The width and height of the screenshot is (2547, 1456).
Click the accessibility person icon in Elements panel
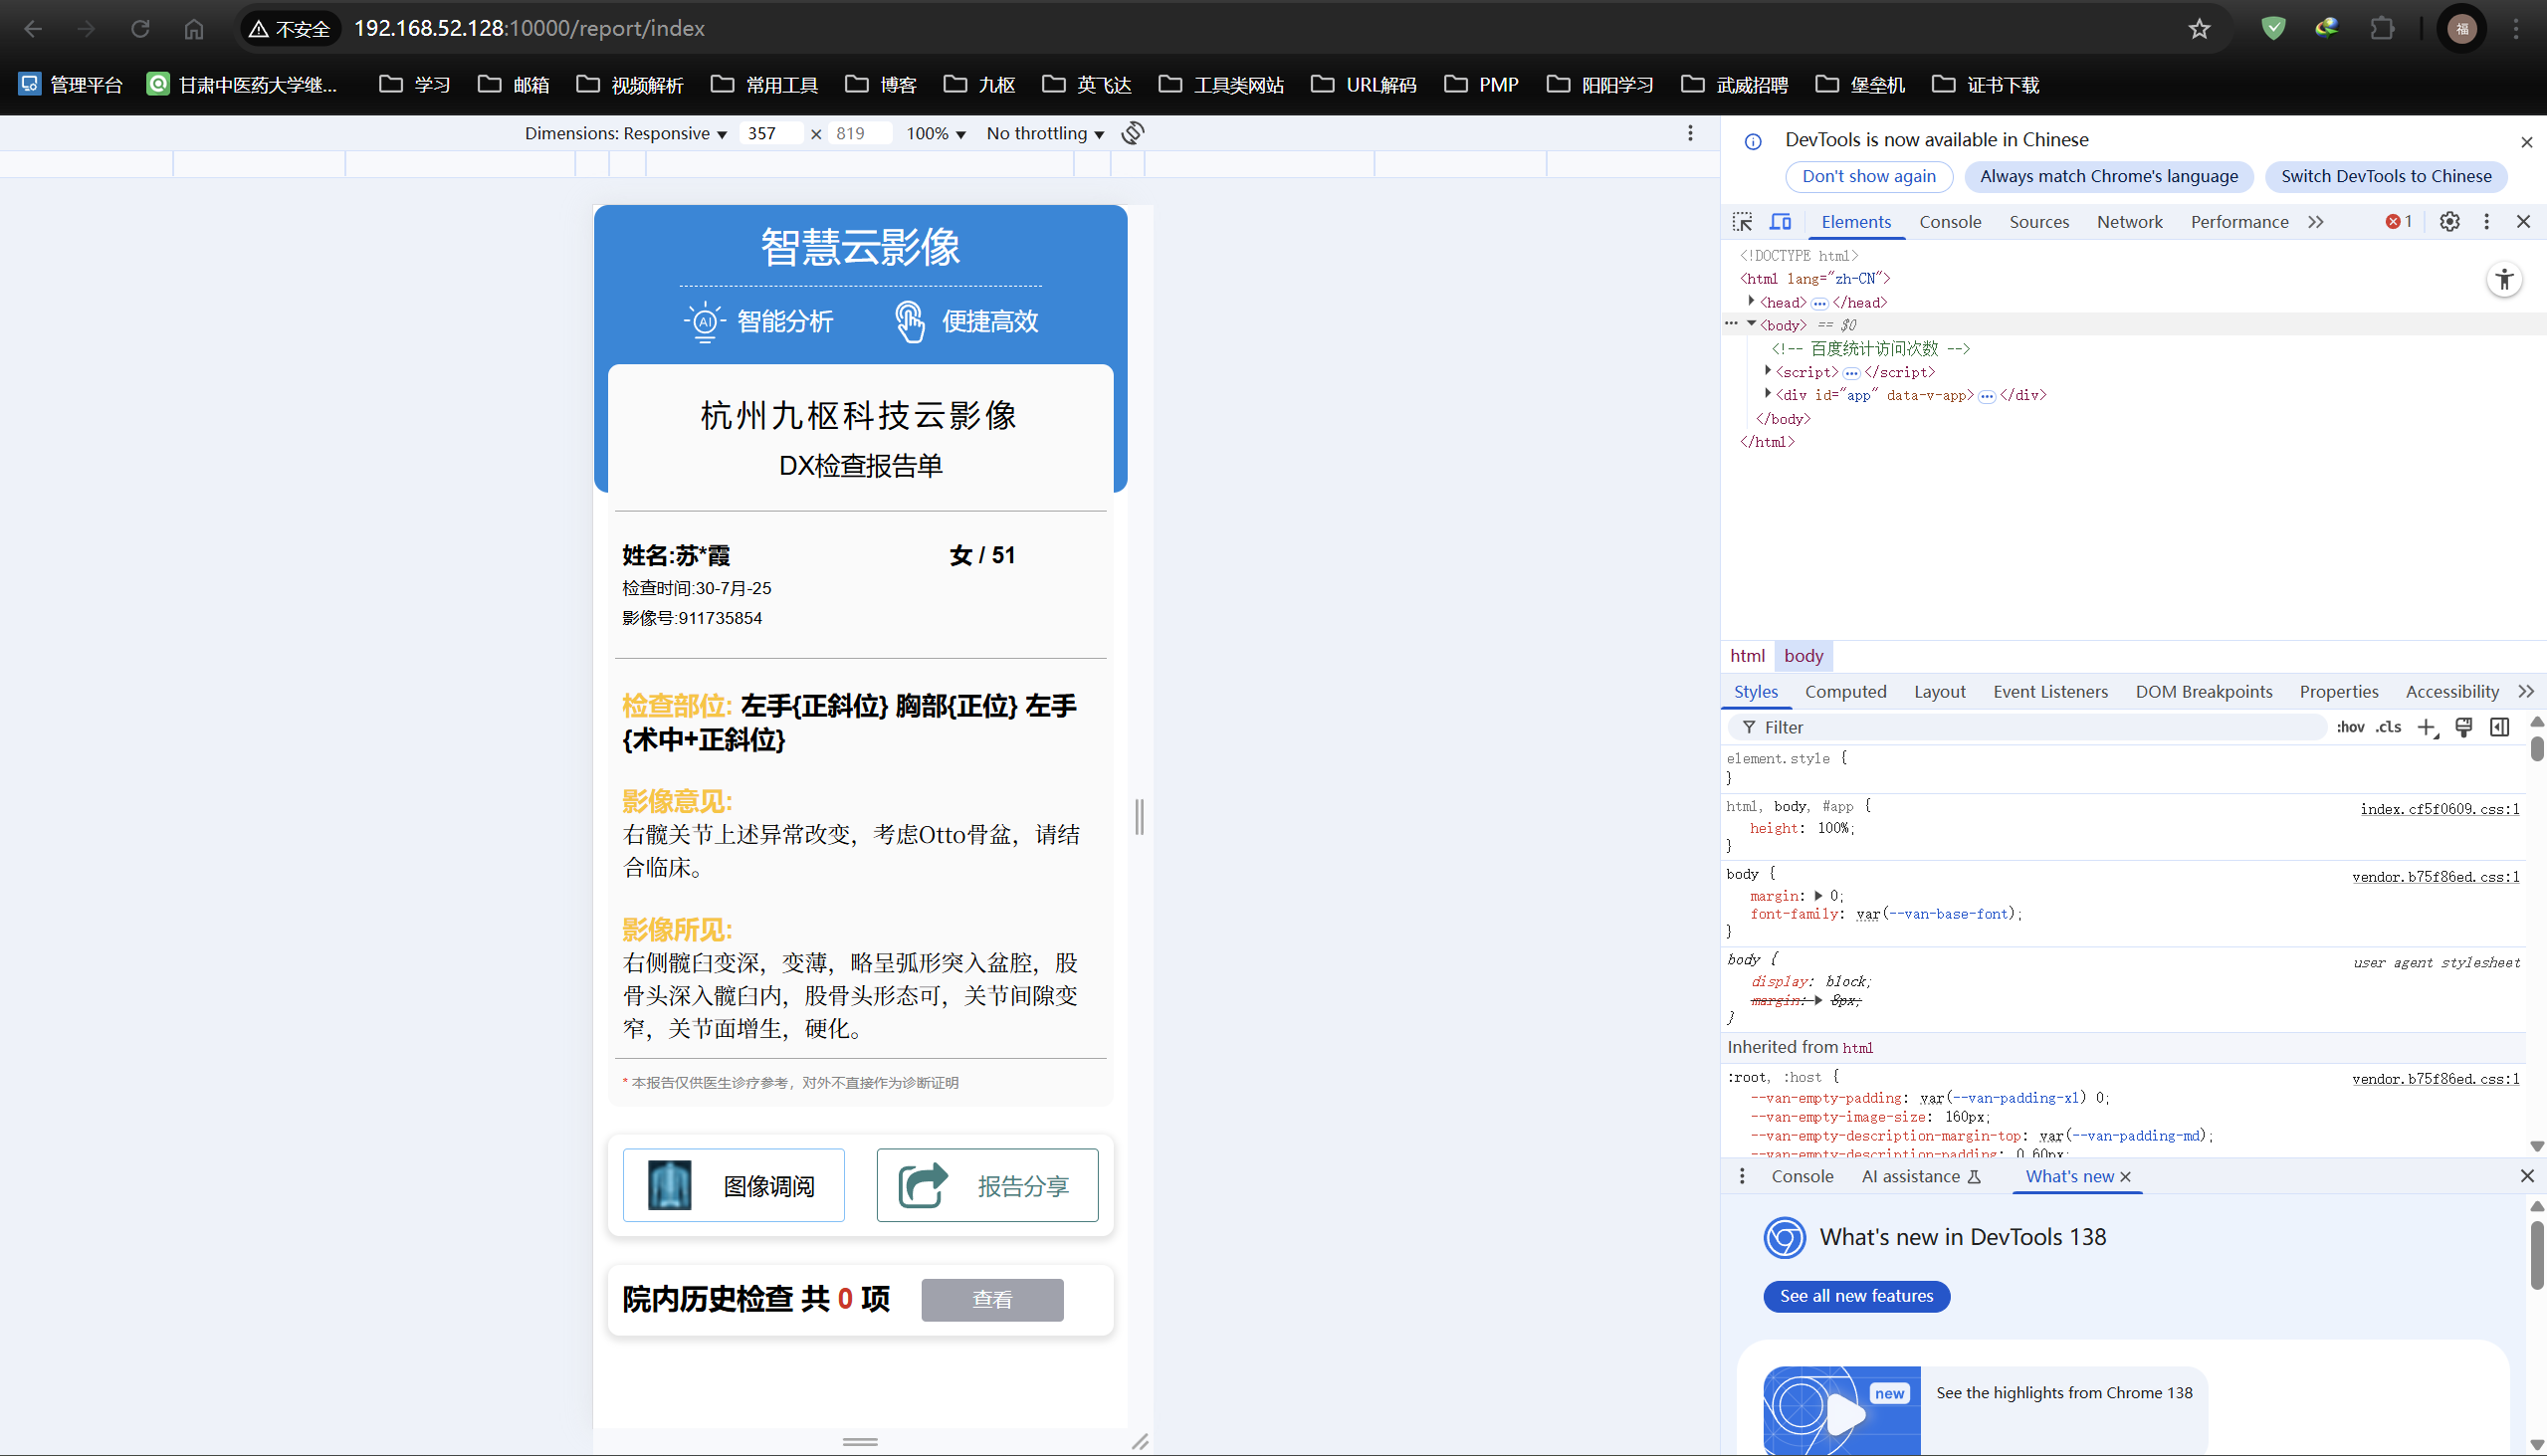point(2504,279)
